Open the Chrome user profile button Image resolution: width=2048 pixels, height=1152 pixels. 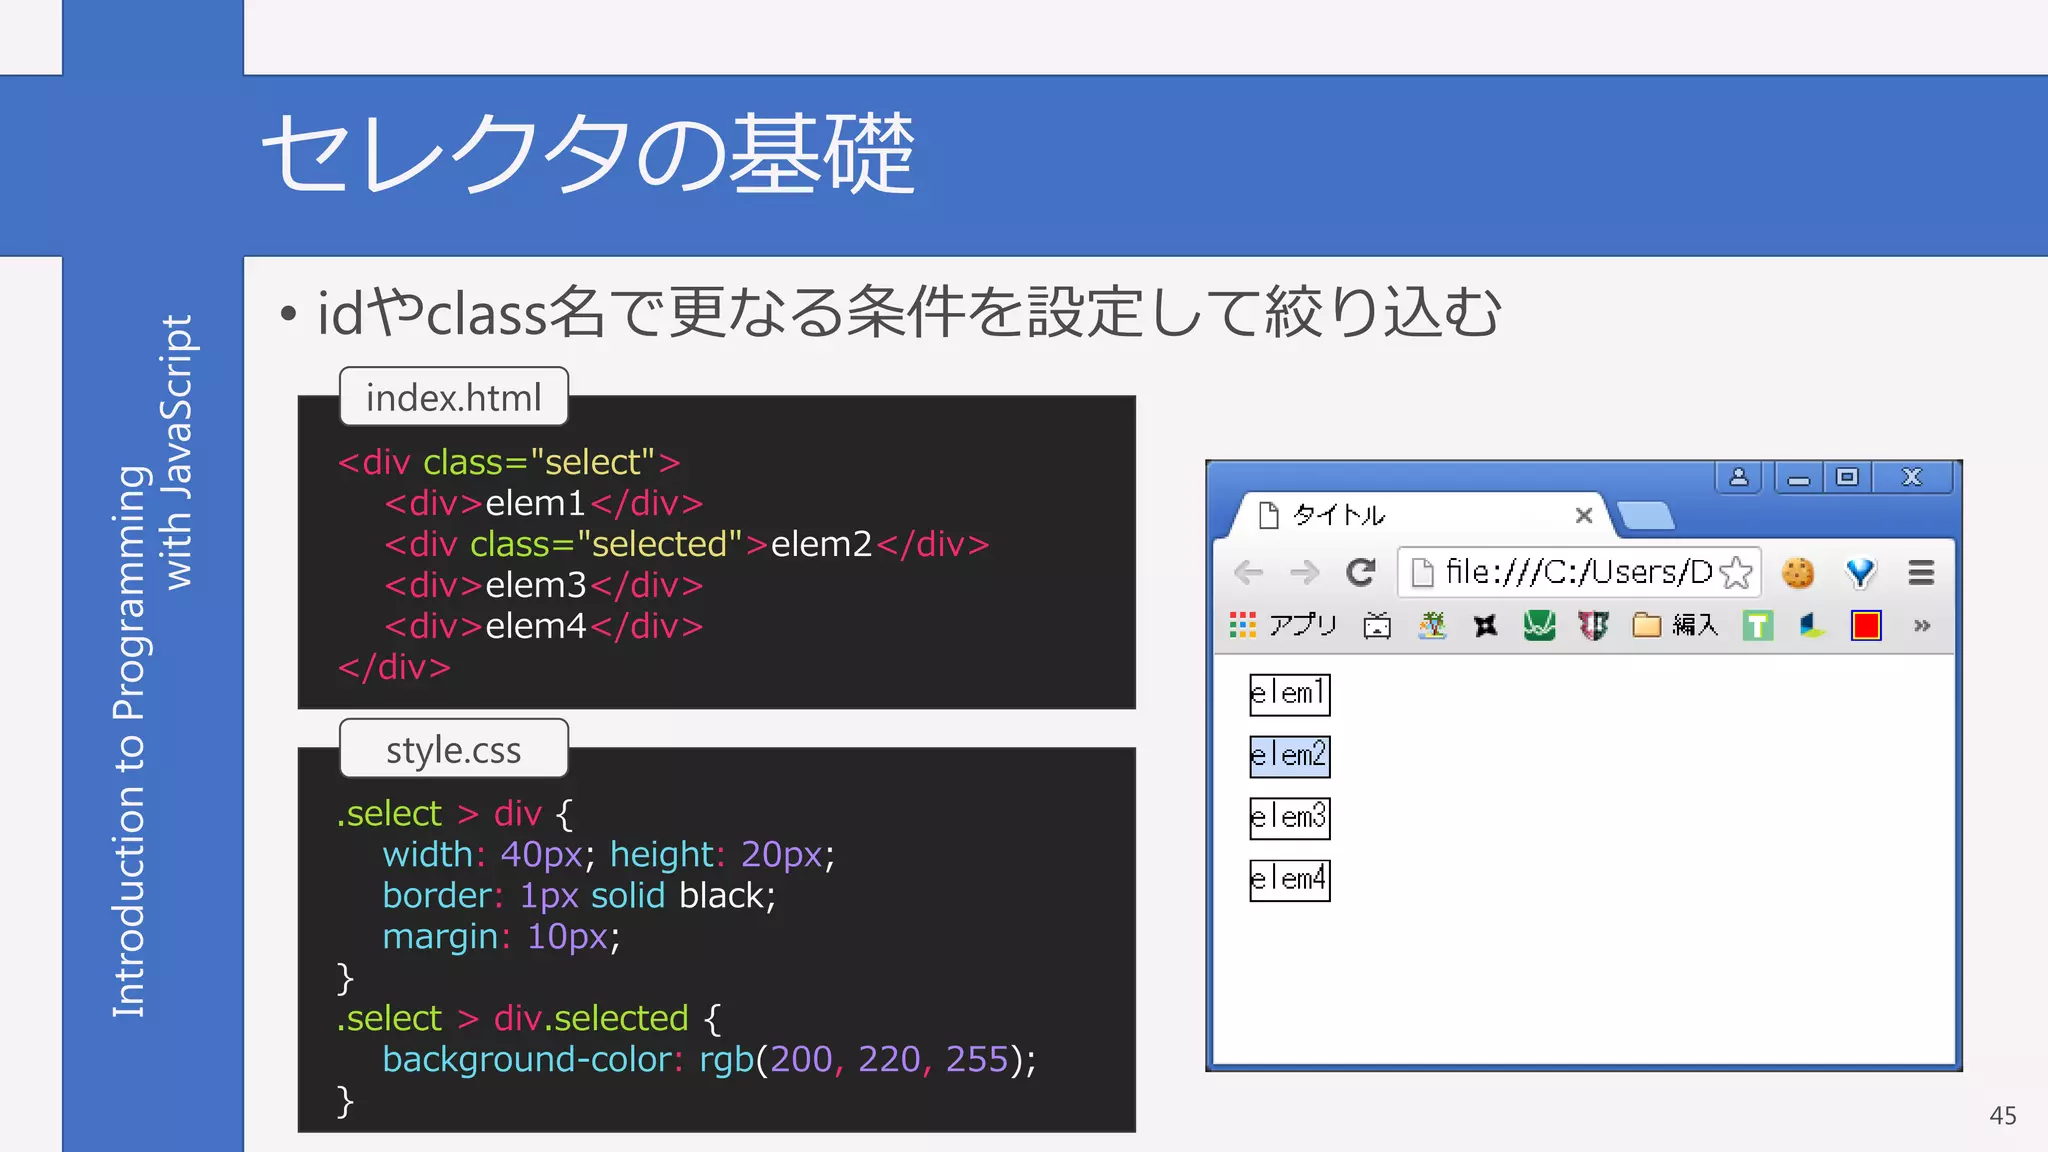click(x=1739, y=477)
